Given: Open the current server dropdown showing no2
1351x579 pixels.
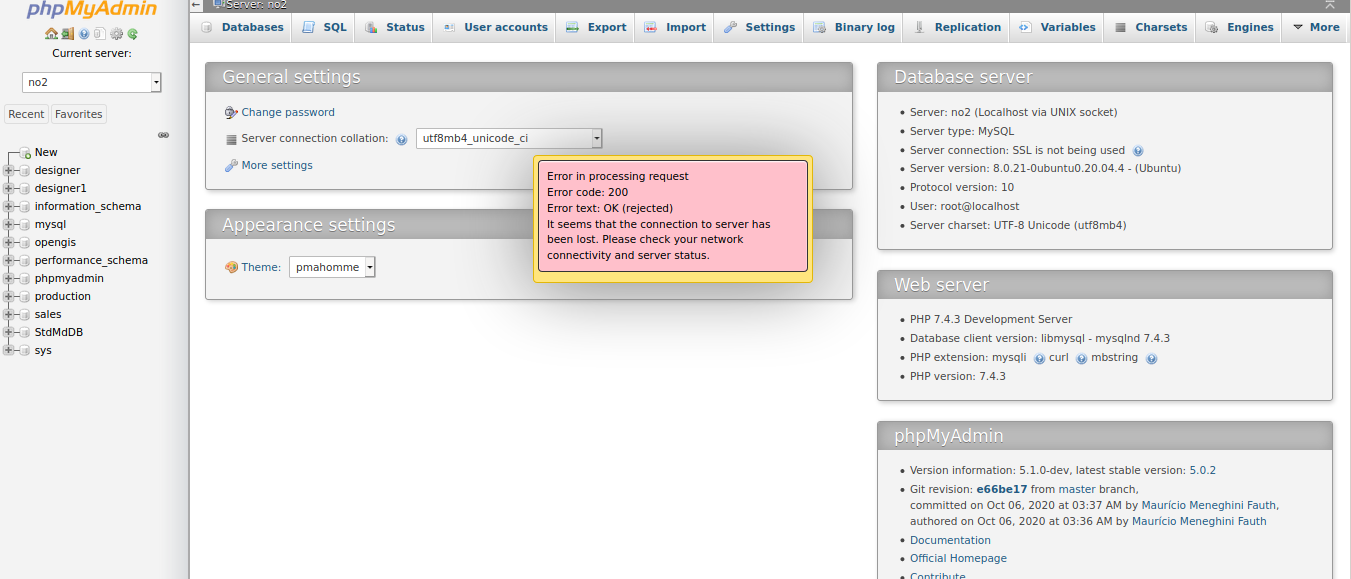Looking at the screenshot, I should click(92, 83).
